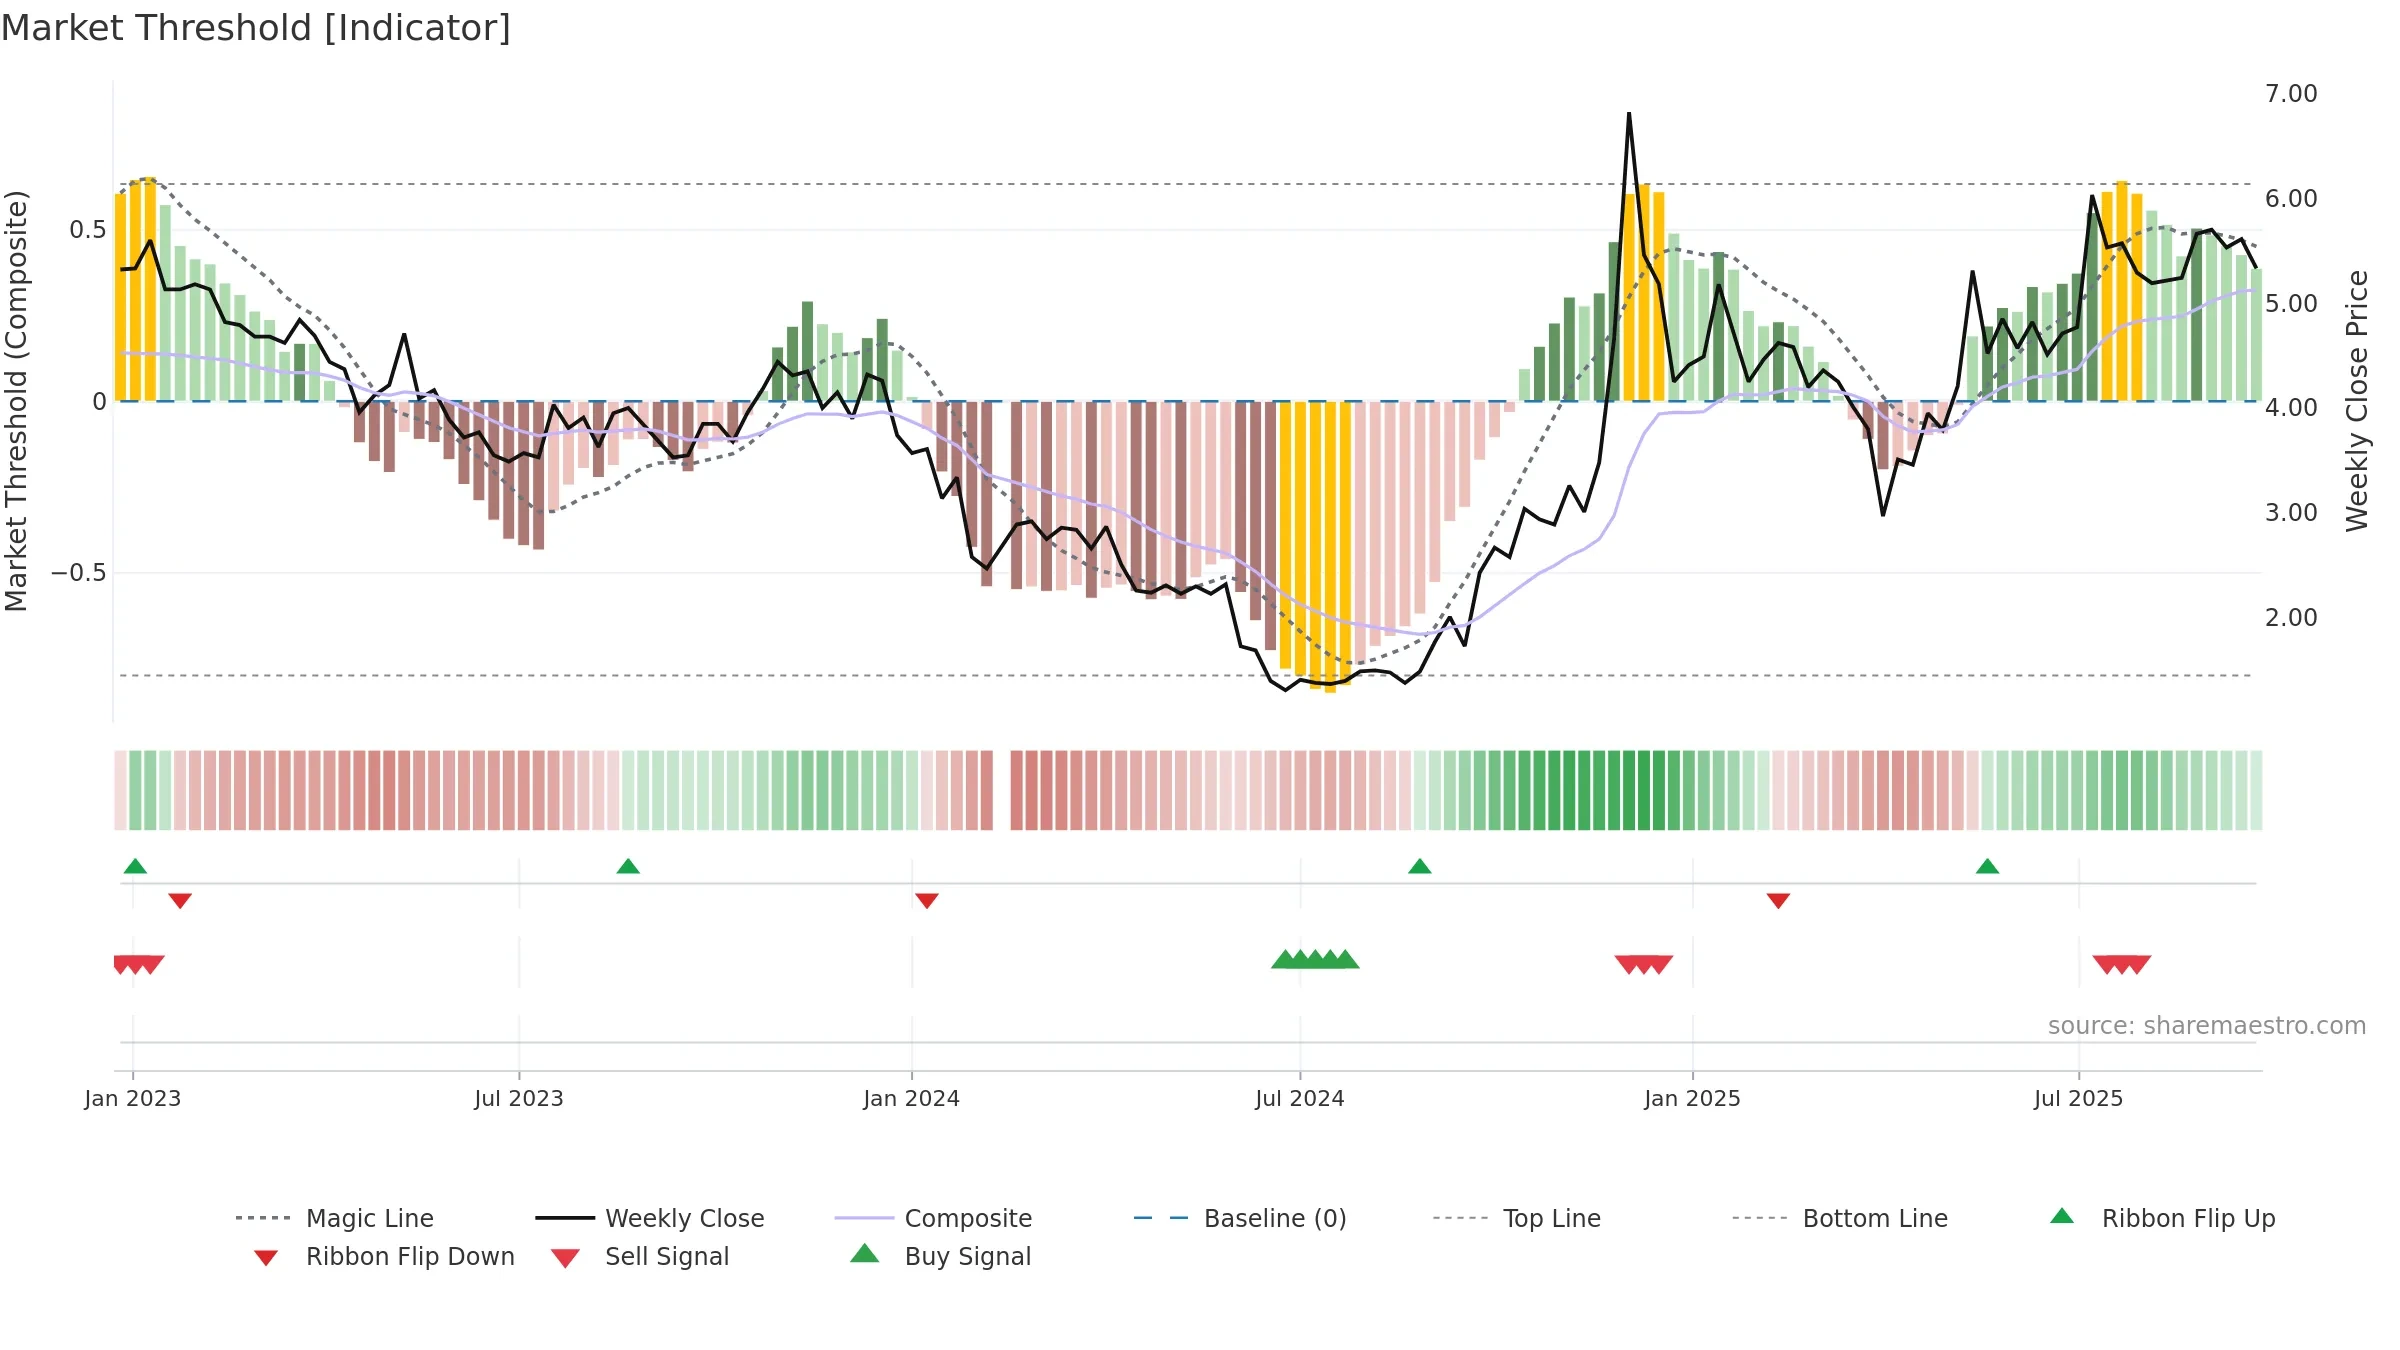The width and height of the screenshot is (2400, 1350).
Task: Click the Jan 2023 ribbon flip up triangle
Action: pos(135,866)
